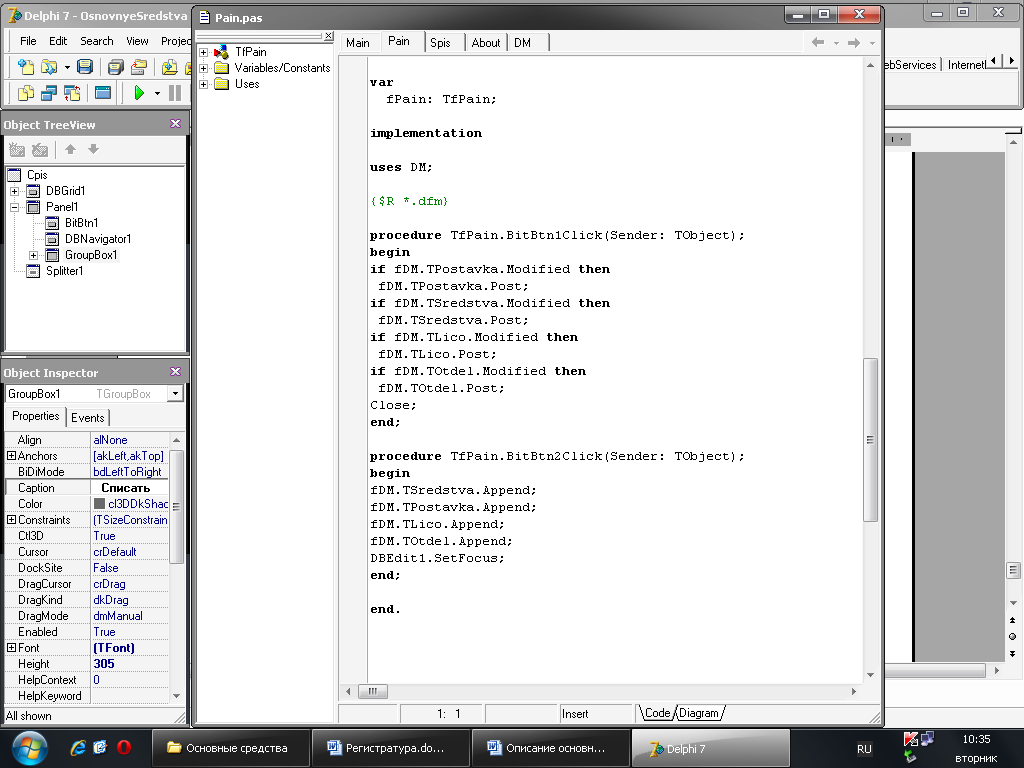The width and height of the screenshot is (1024, 768).
Task: Select Cpis root in Object TreeView
Action: (37, 175)
